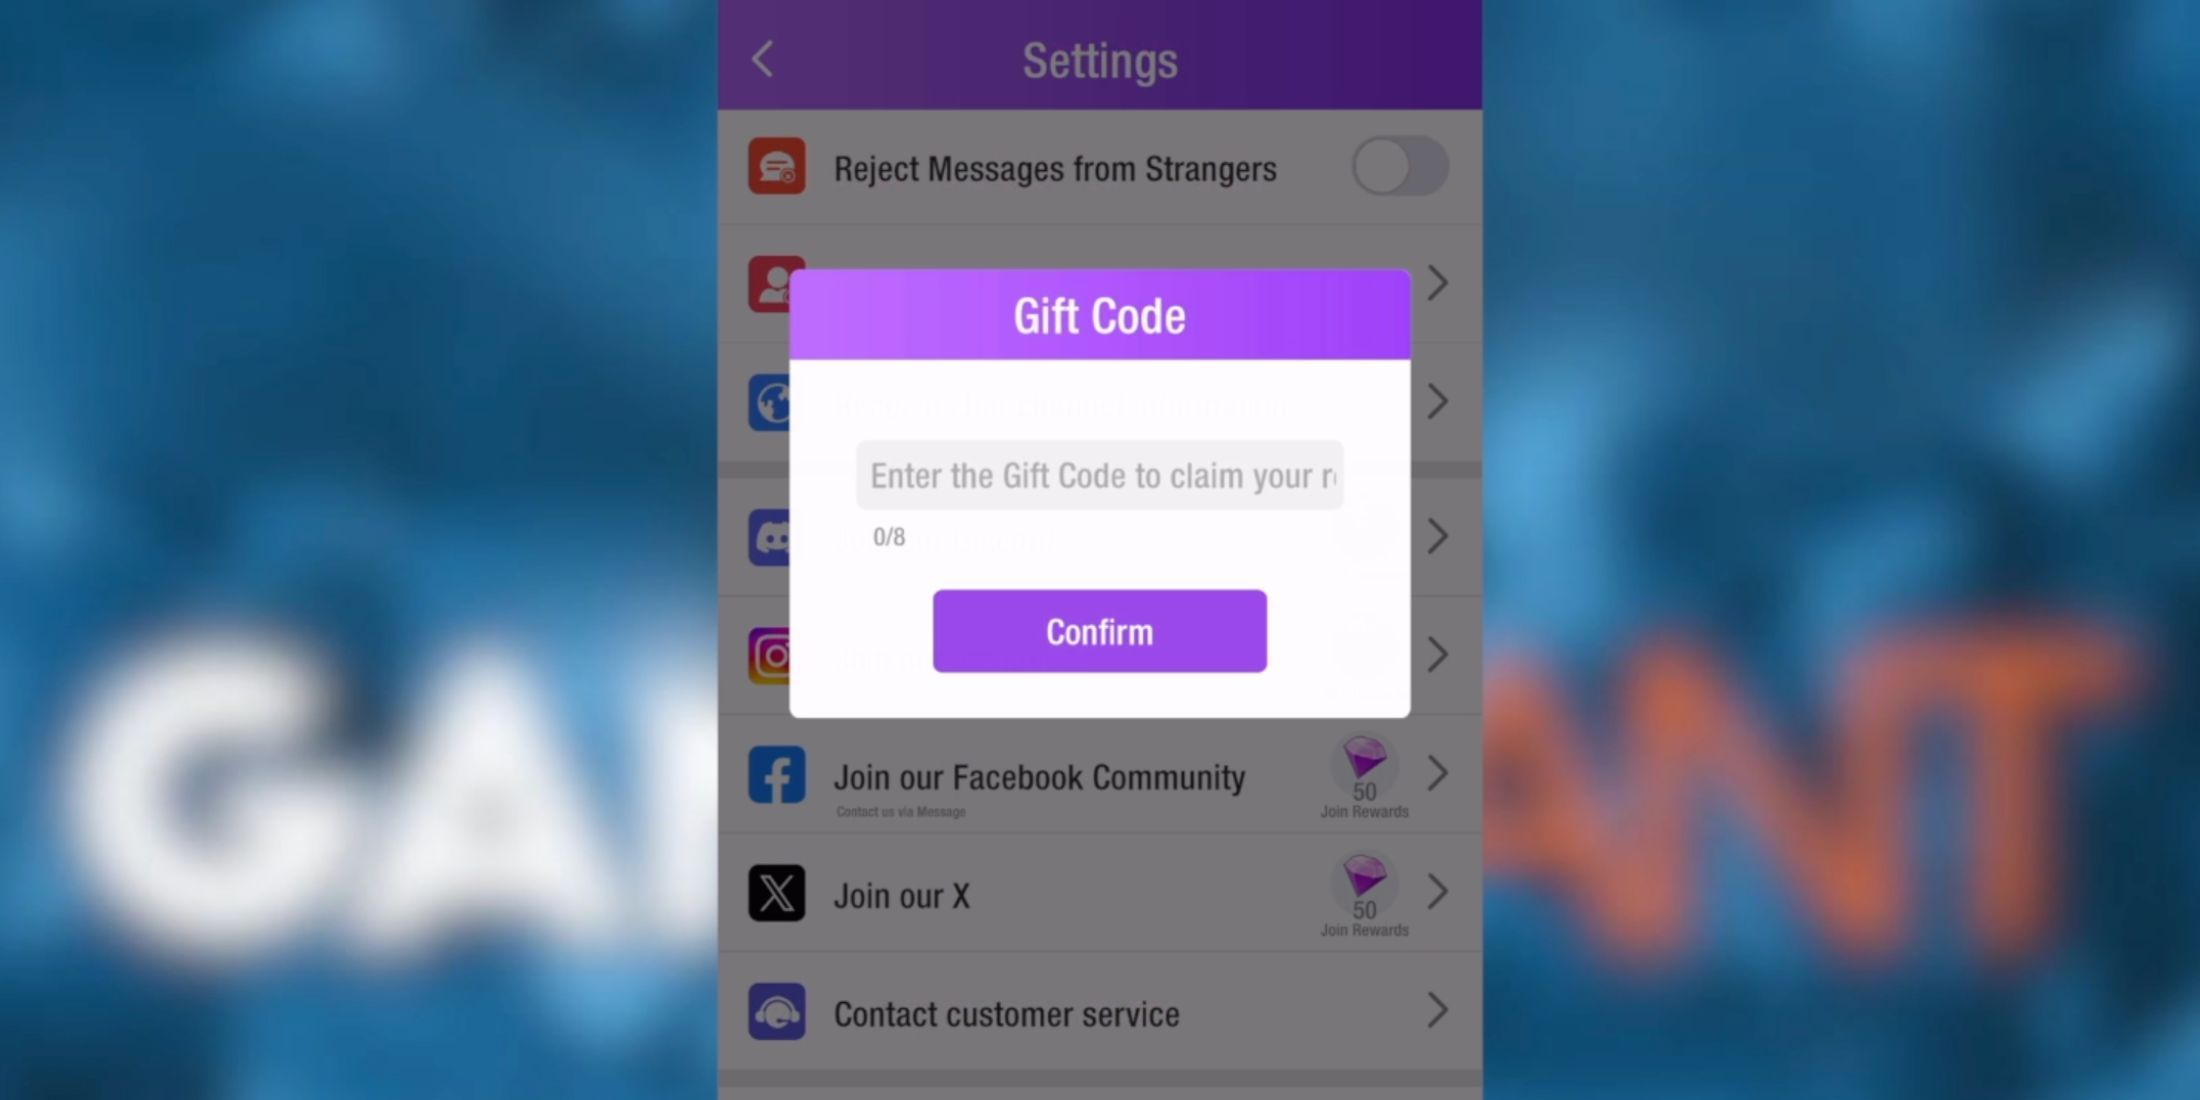The height and width of the screenshot is (1100, 2200).
Task: Click the Discord icon in settings
Action: (776, 536)
